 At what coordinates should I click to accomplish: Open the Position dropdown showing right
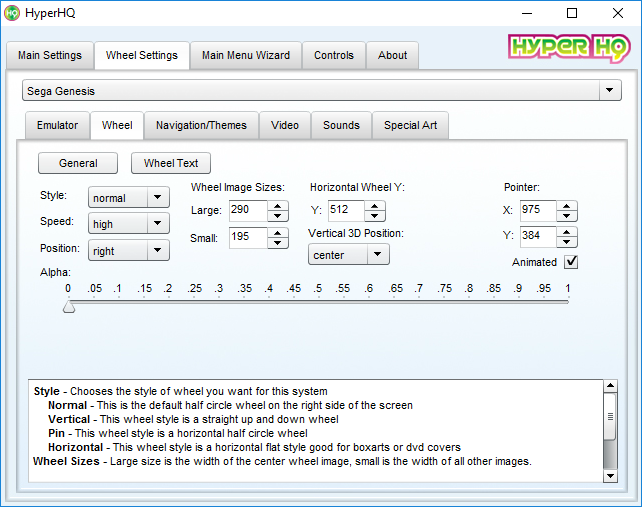(x=129, y=250)
